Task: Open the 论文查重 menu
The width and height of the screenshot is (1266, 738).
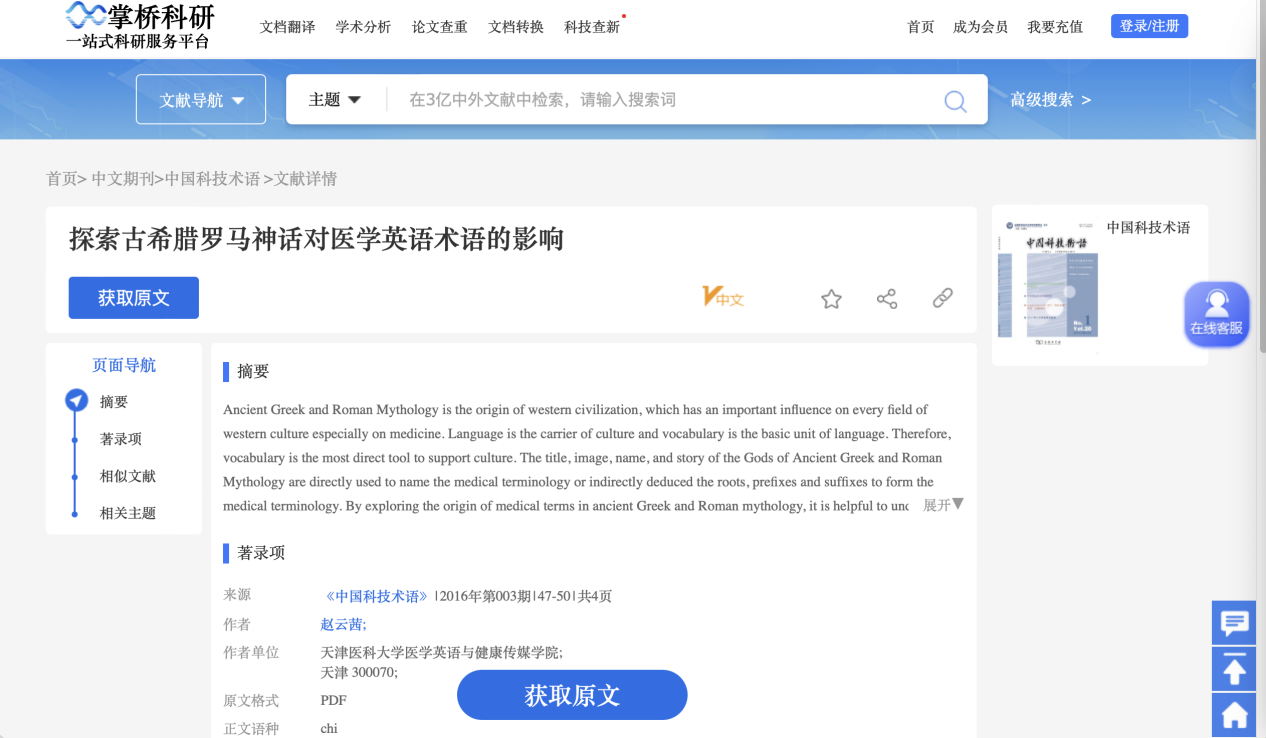Action: [440, 27]
